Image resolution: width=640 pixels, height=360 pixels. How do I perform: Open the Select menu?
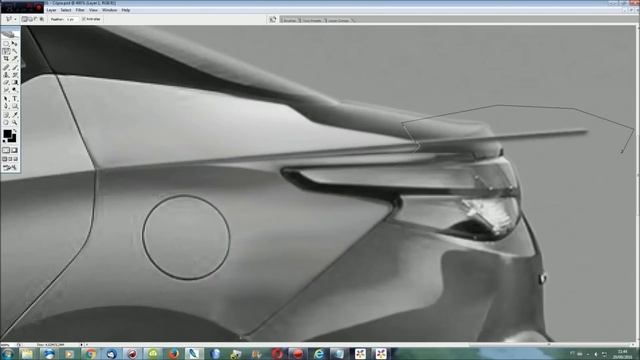click(66, 10)
